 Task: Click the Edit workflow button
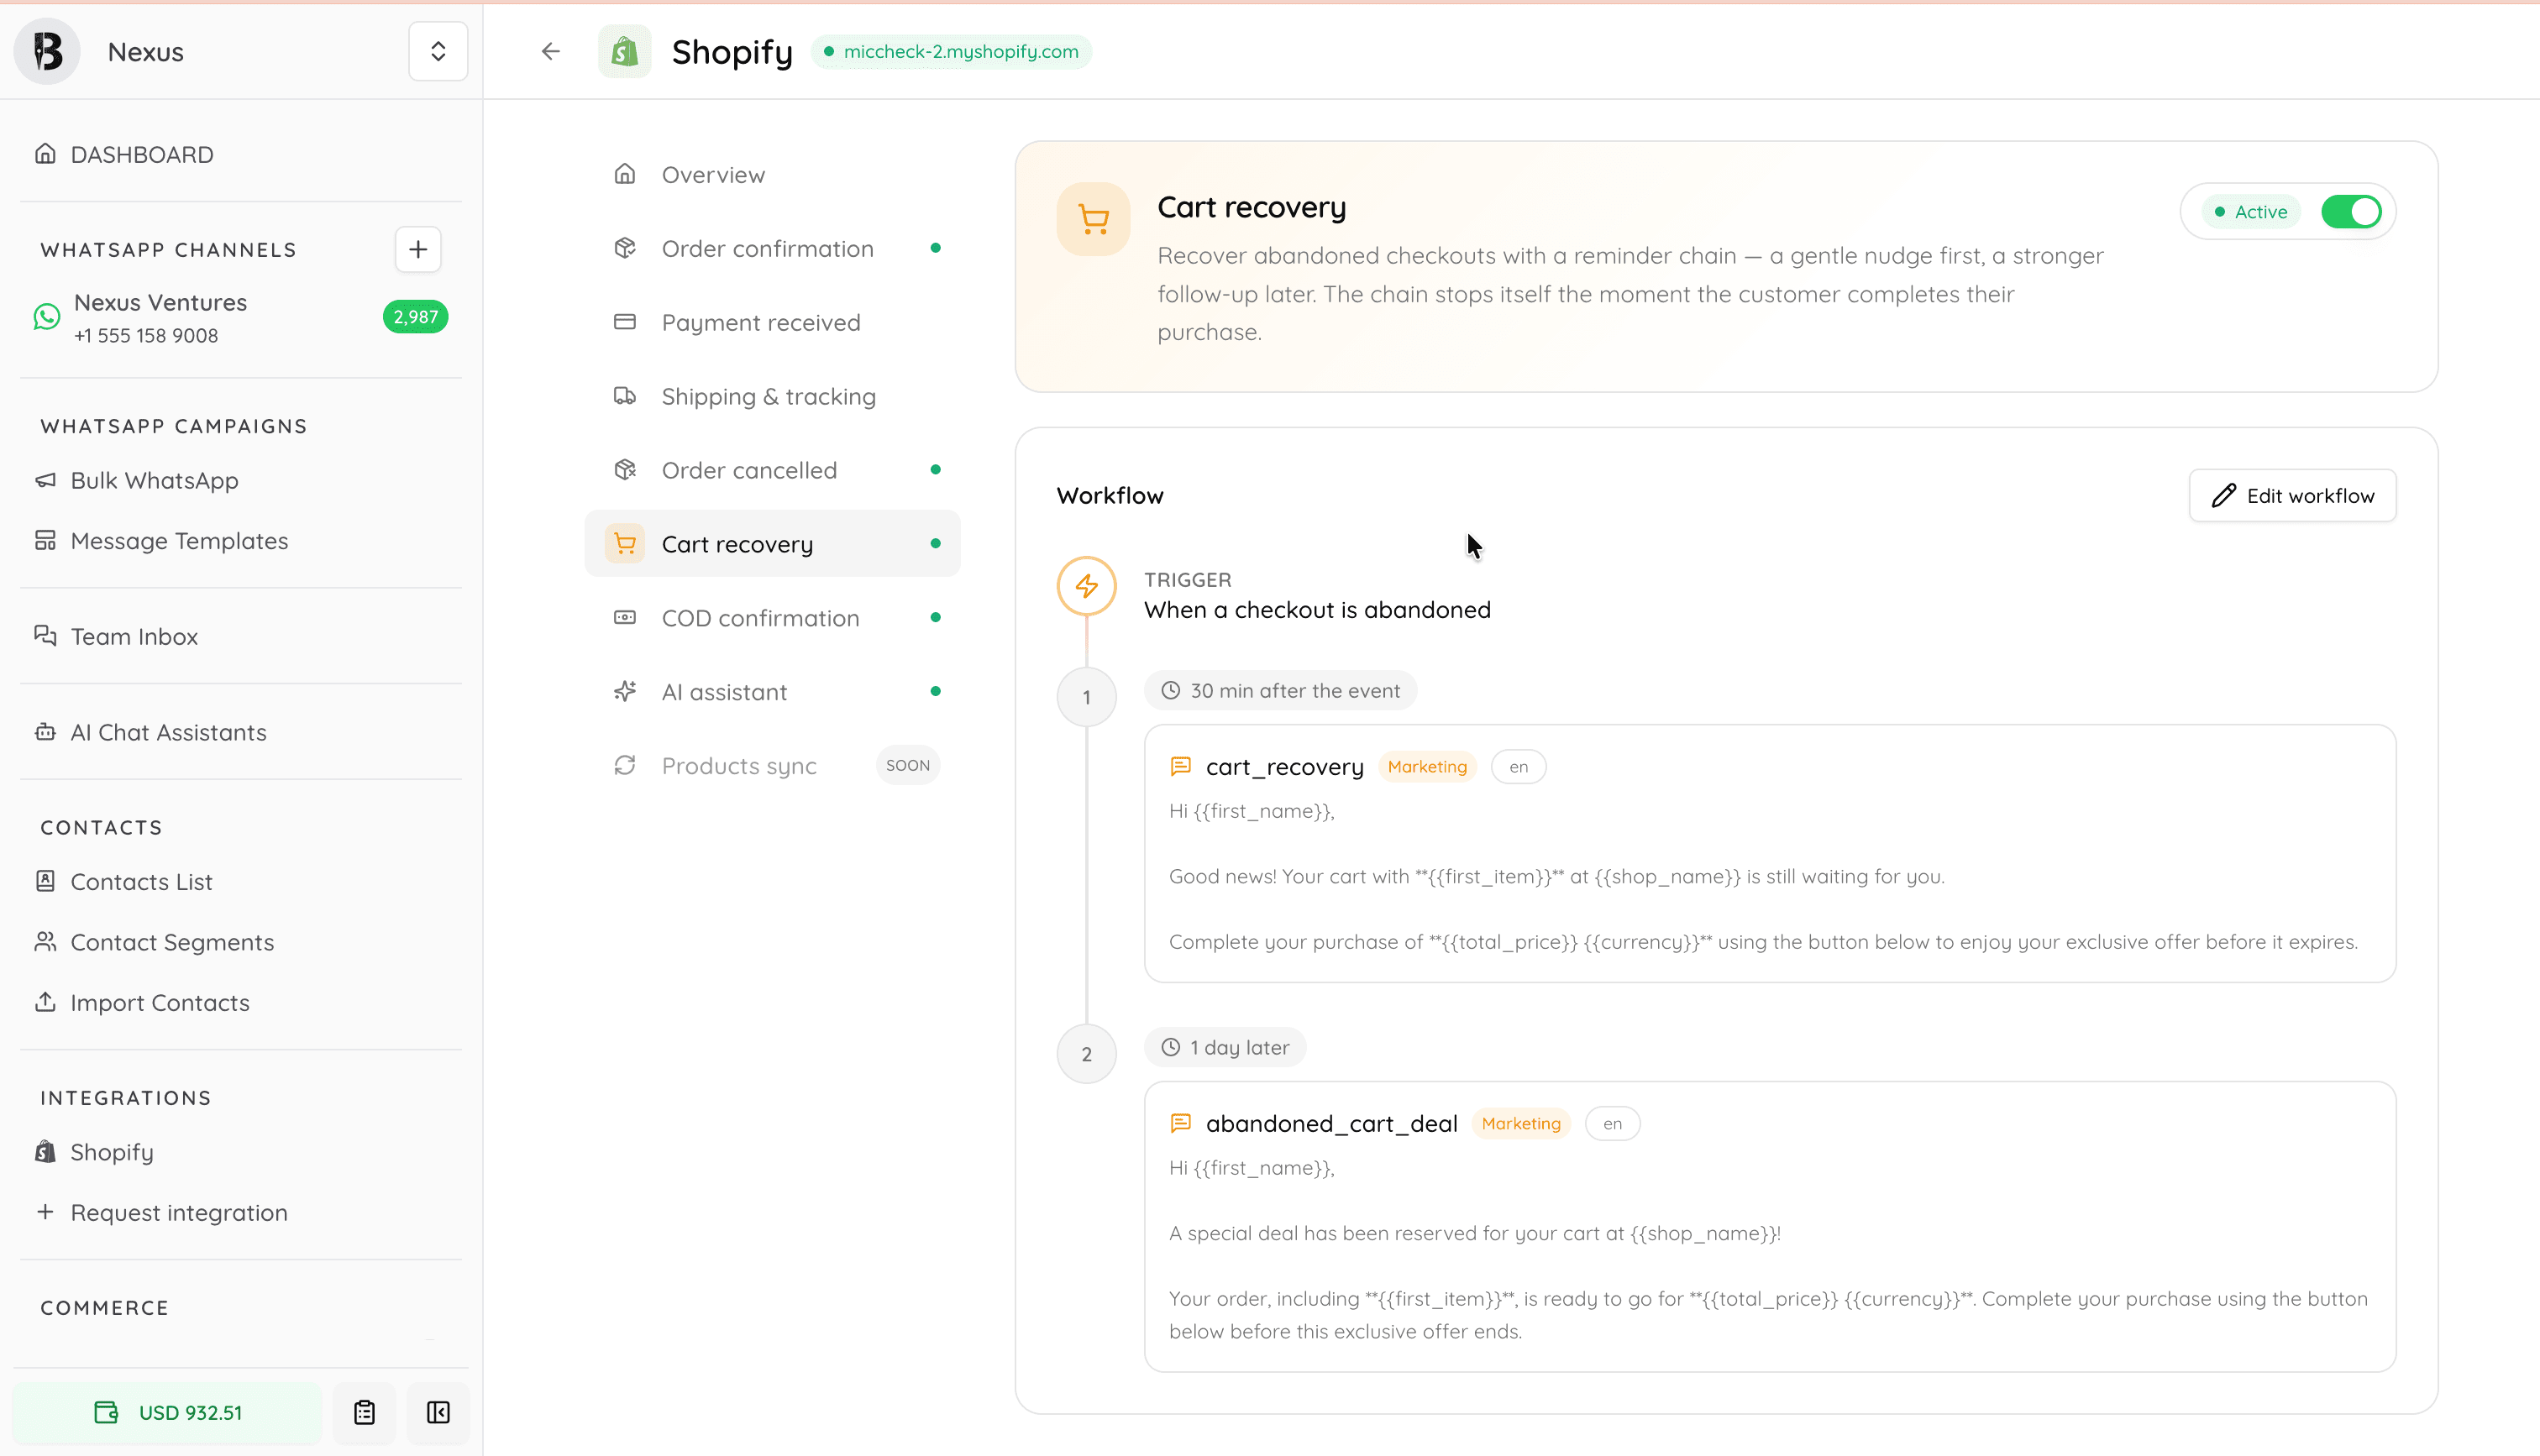tap(2292, 496)
